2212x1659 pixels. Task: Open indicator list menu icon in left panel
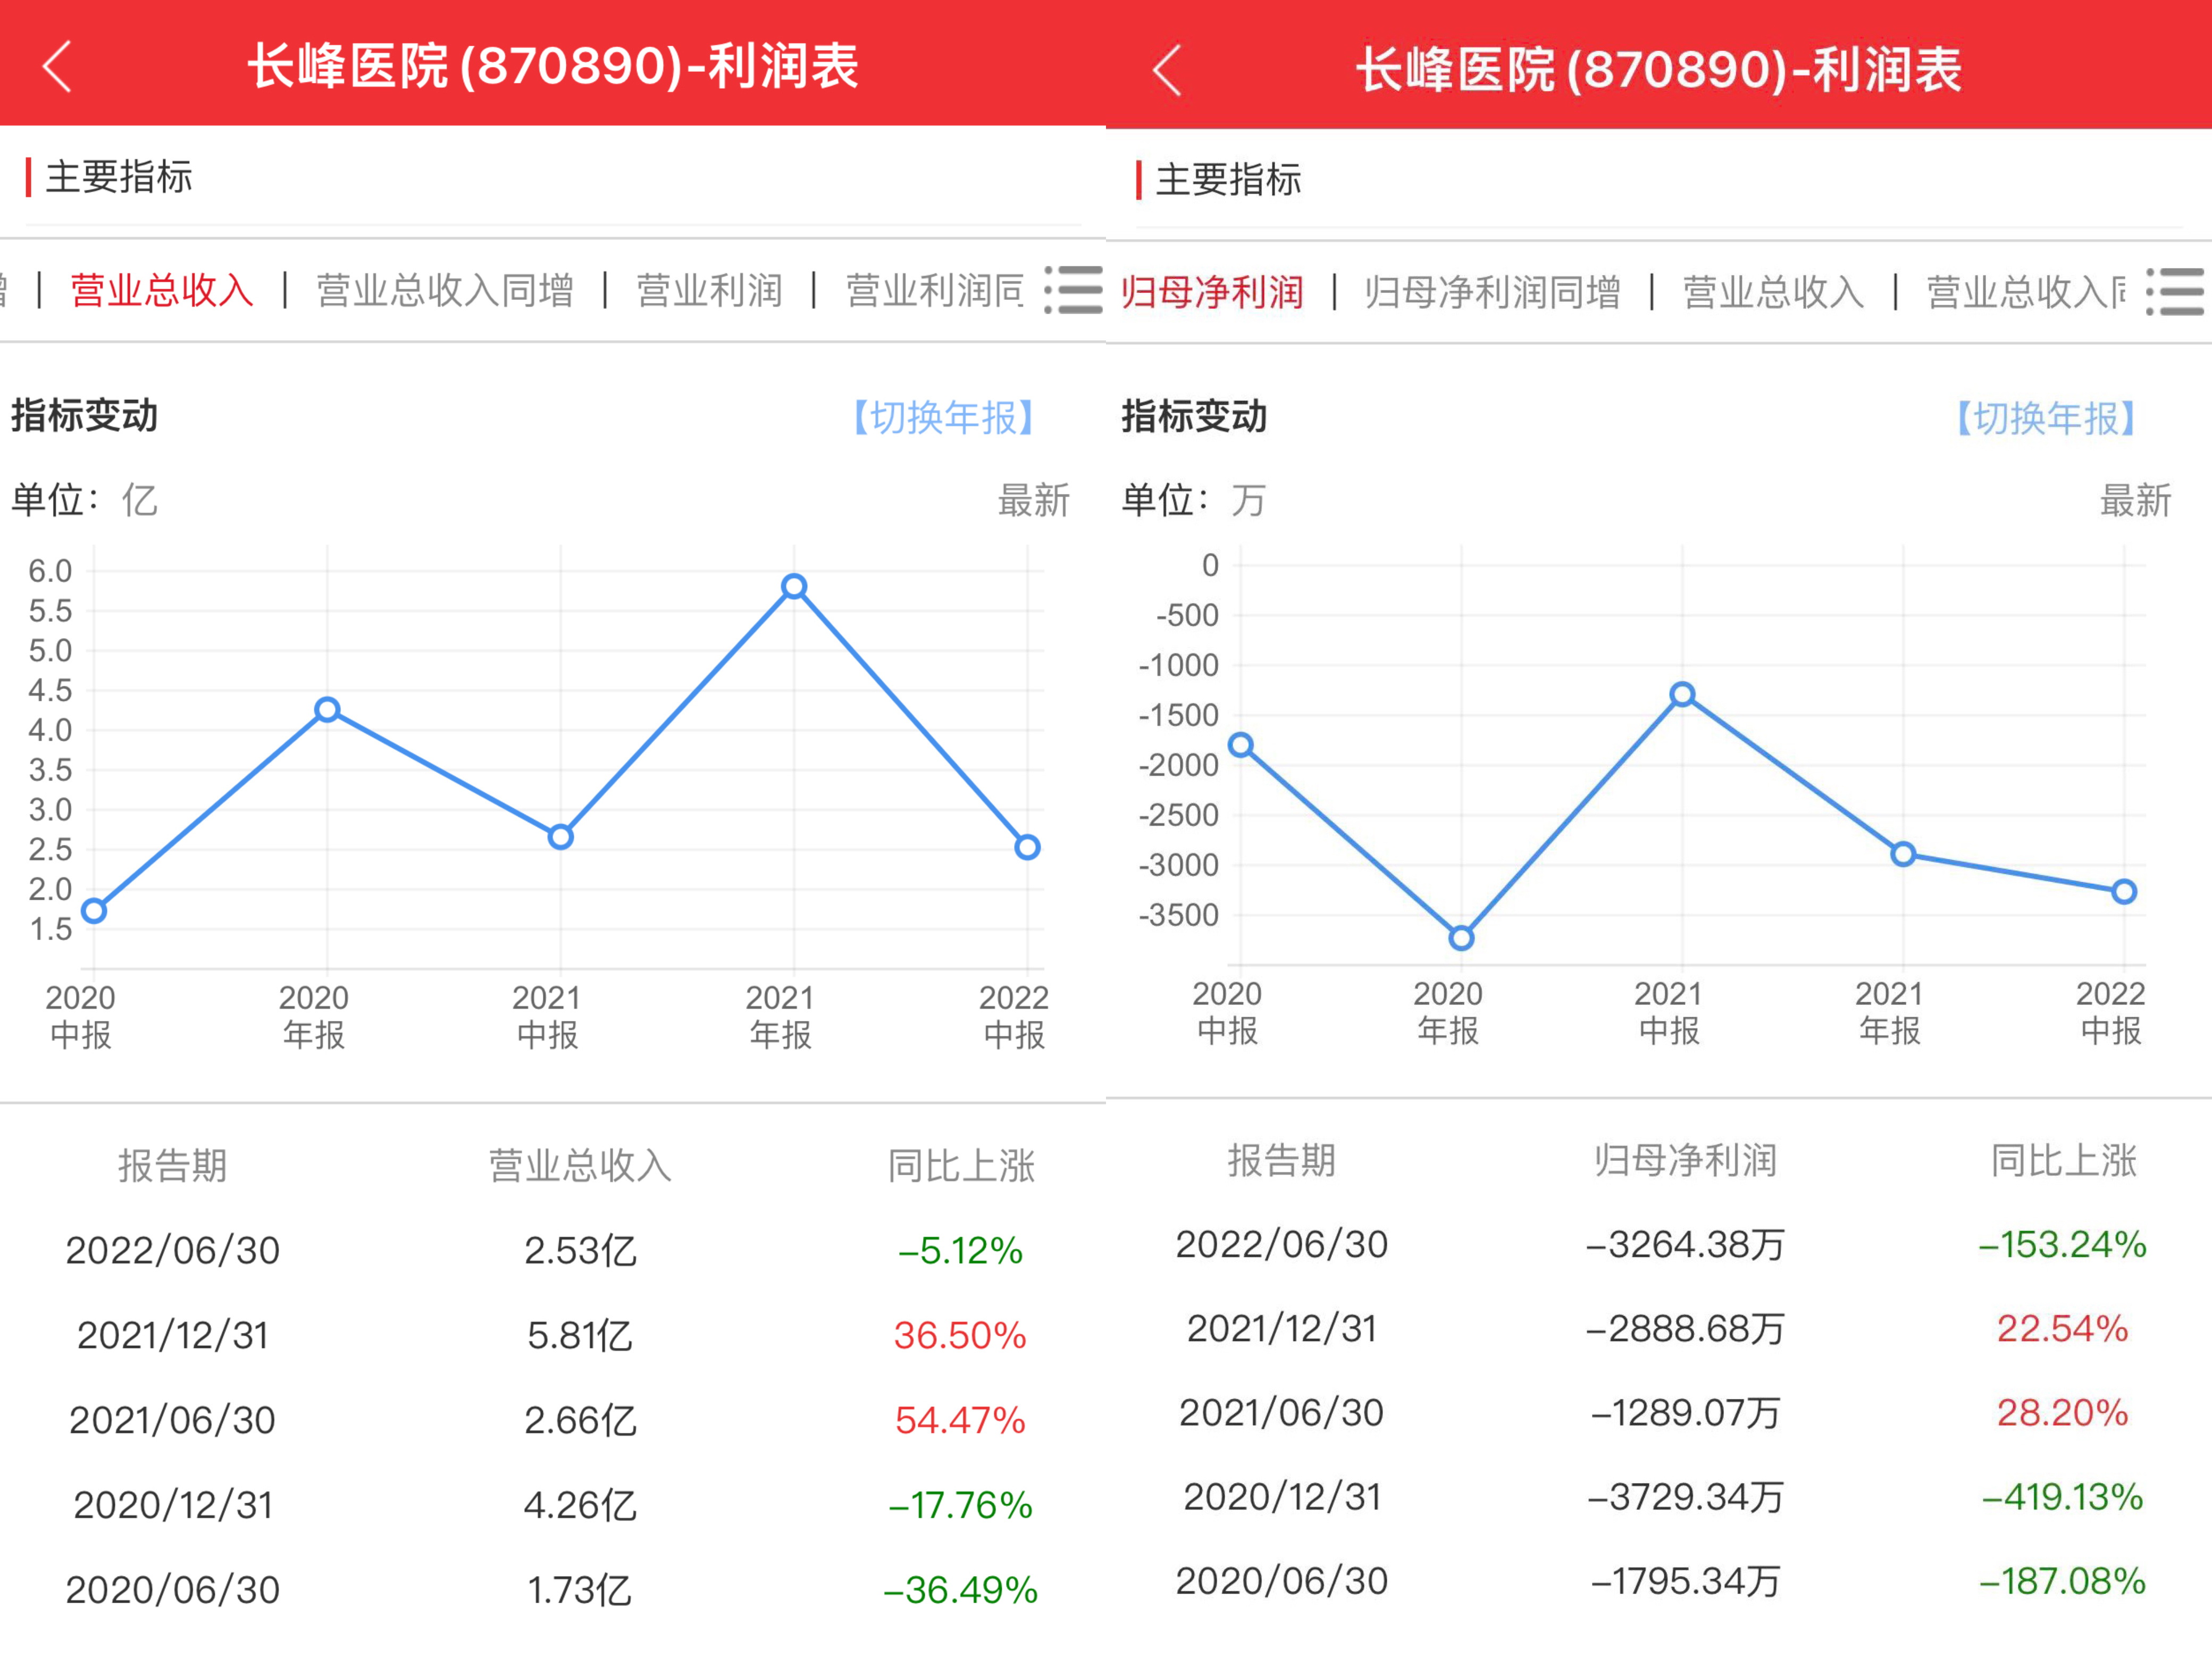1073,290
